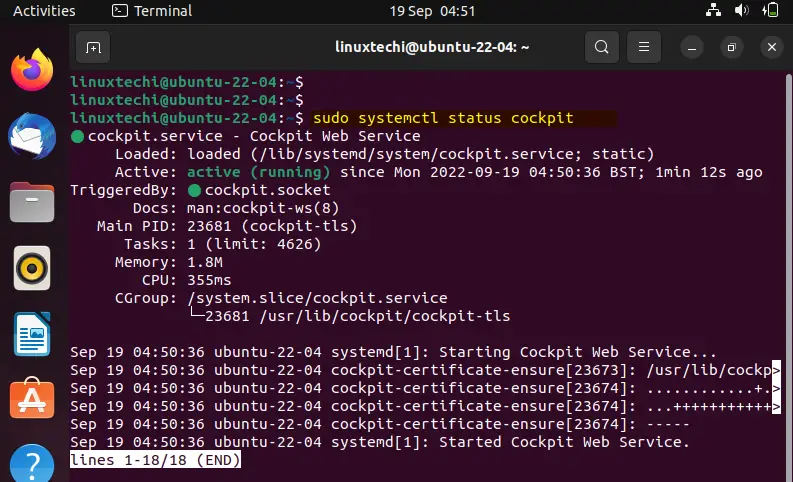Launch Thunderbird mail from the dock
Viewport: 793px width, 482px height.
(32, 136)
